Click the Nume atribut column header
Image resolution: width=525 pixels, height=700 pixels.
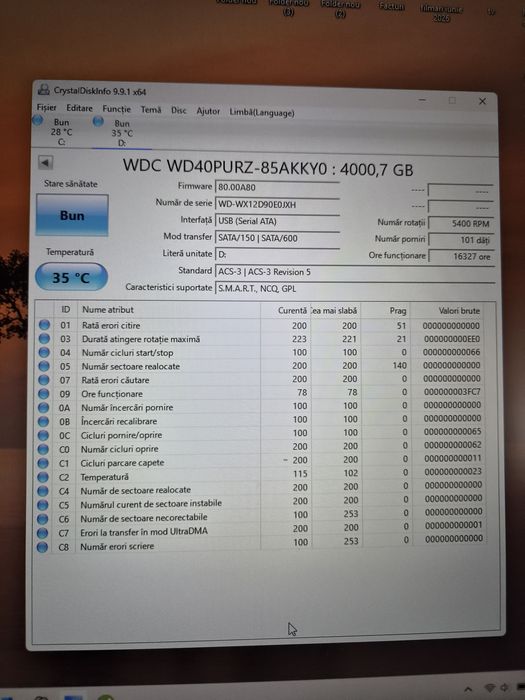coord(168,310)
